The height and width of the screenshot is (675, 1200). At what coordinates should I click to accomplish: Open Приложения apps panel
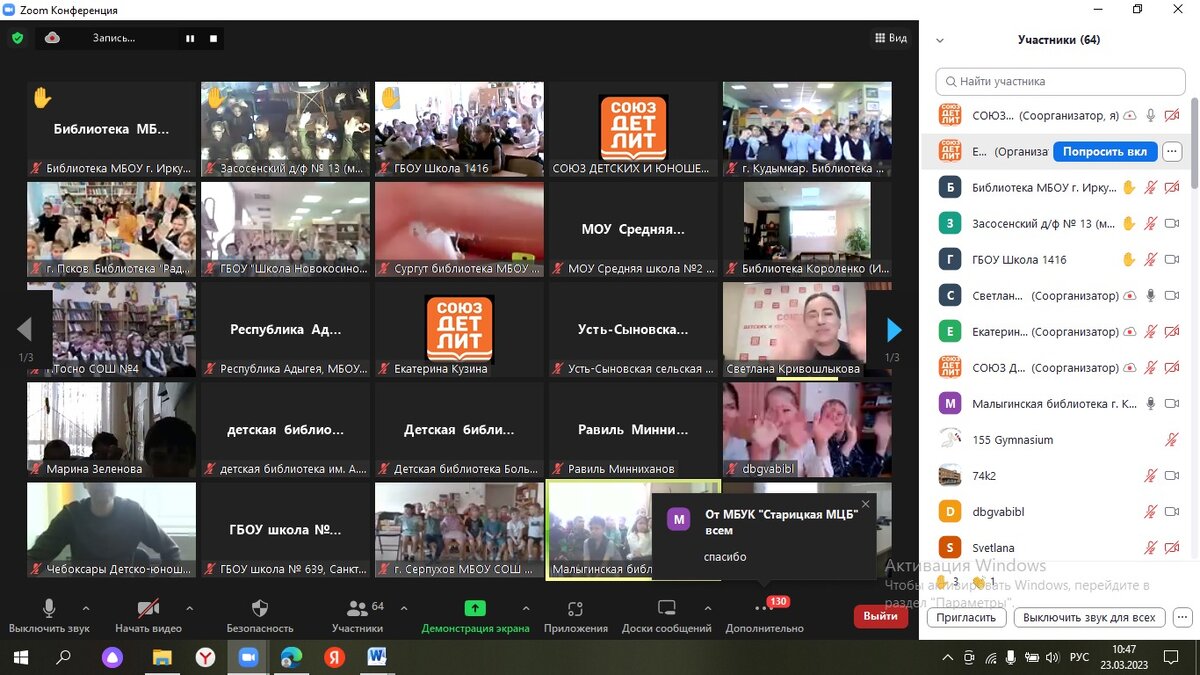[x=576, y=616]
